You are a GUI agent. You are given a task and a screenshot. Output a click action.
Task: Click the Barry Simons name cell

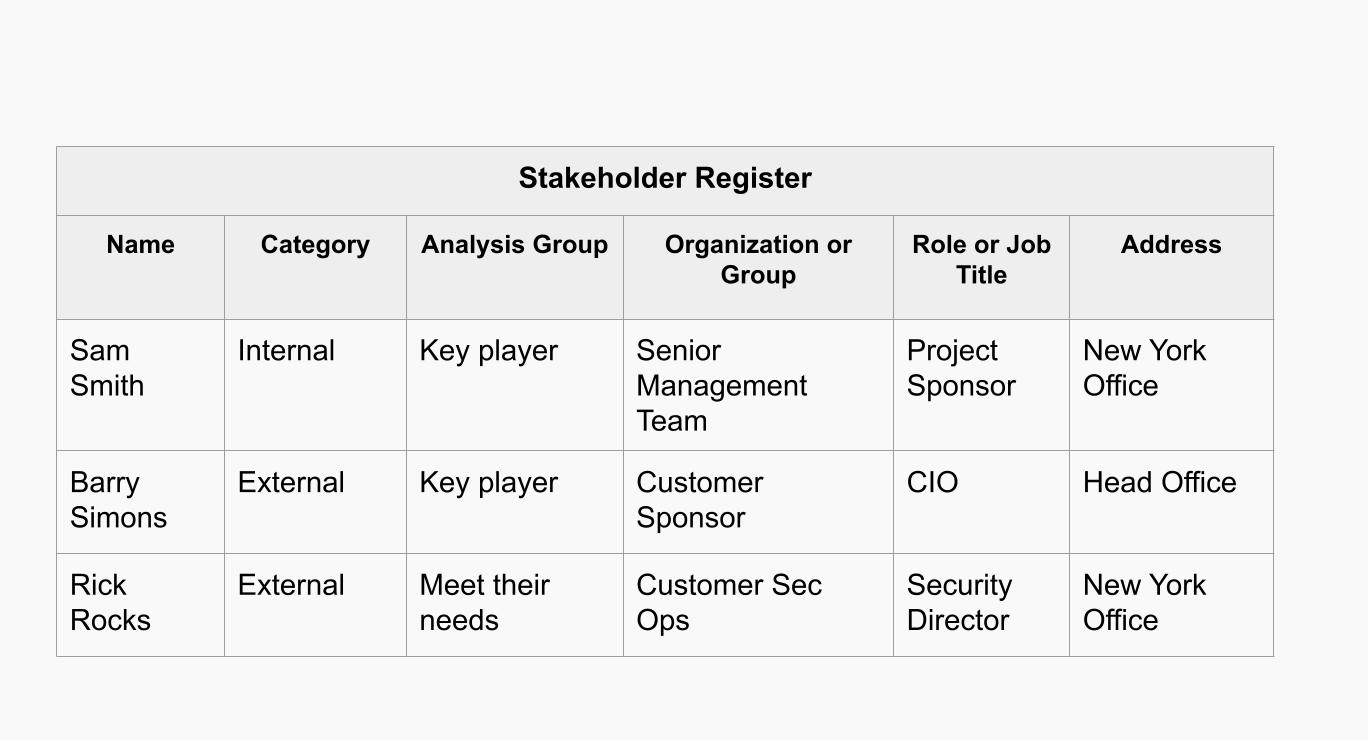click(118, 500)
